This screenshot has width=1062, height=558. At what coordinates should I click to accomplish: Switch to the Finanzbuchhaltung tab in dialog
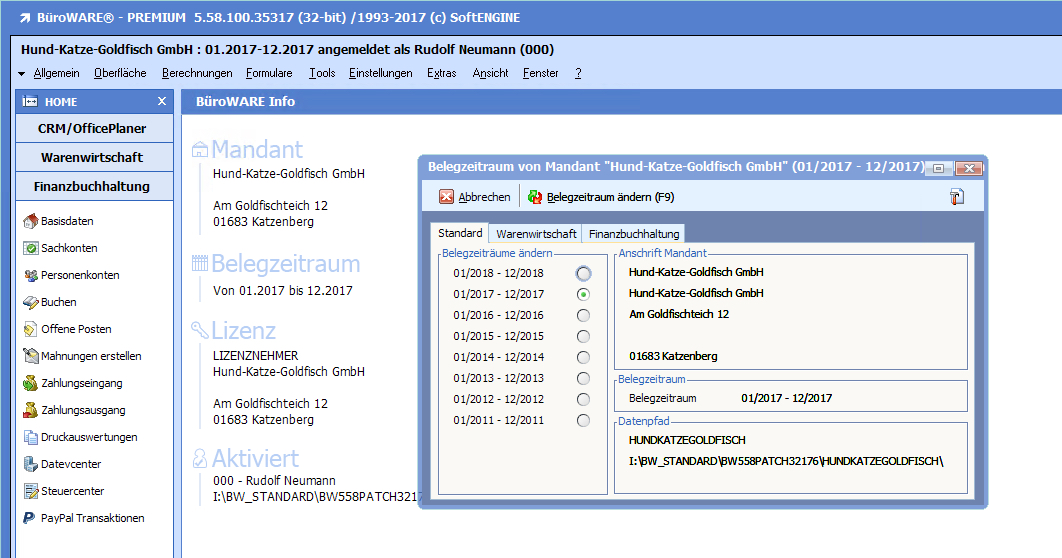(634, 234)
